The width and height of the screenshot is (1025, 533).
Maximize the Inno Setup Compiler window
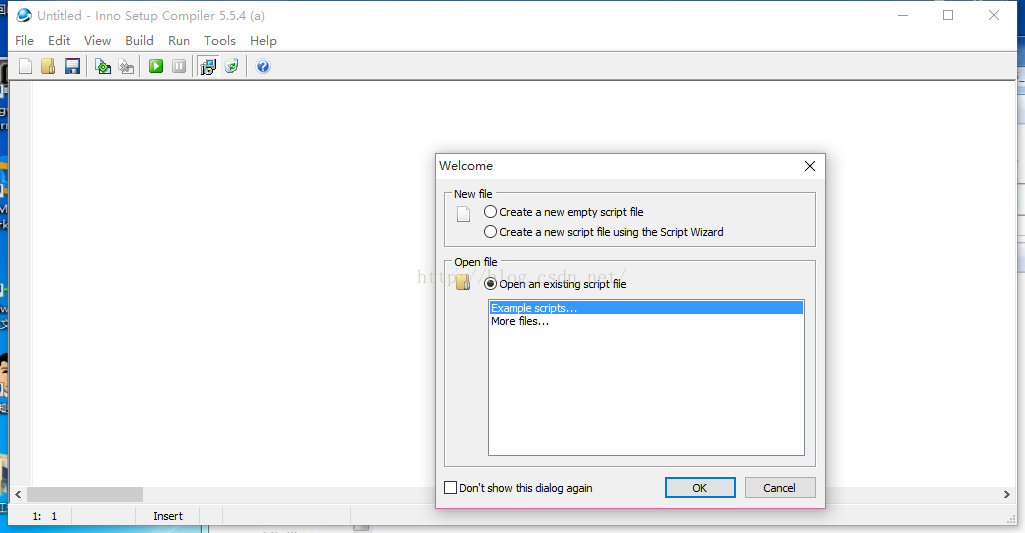(948, 15)
